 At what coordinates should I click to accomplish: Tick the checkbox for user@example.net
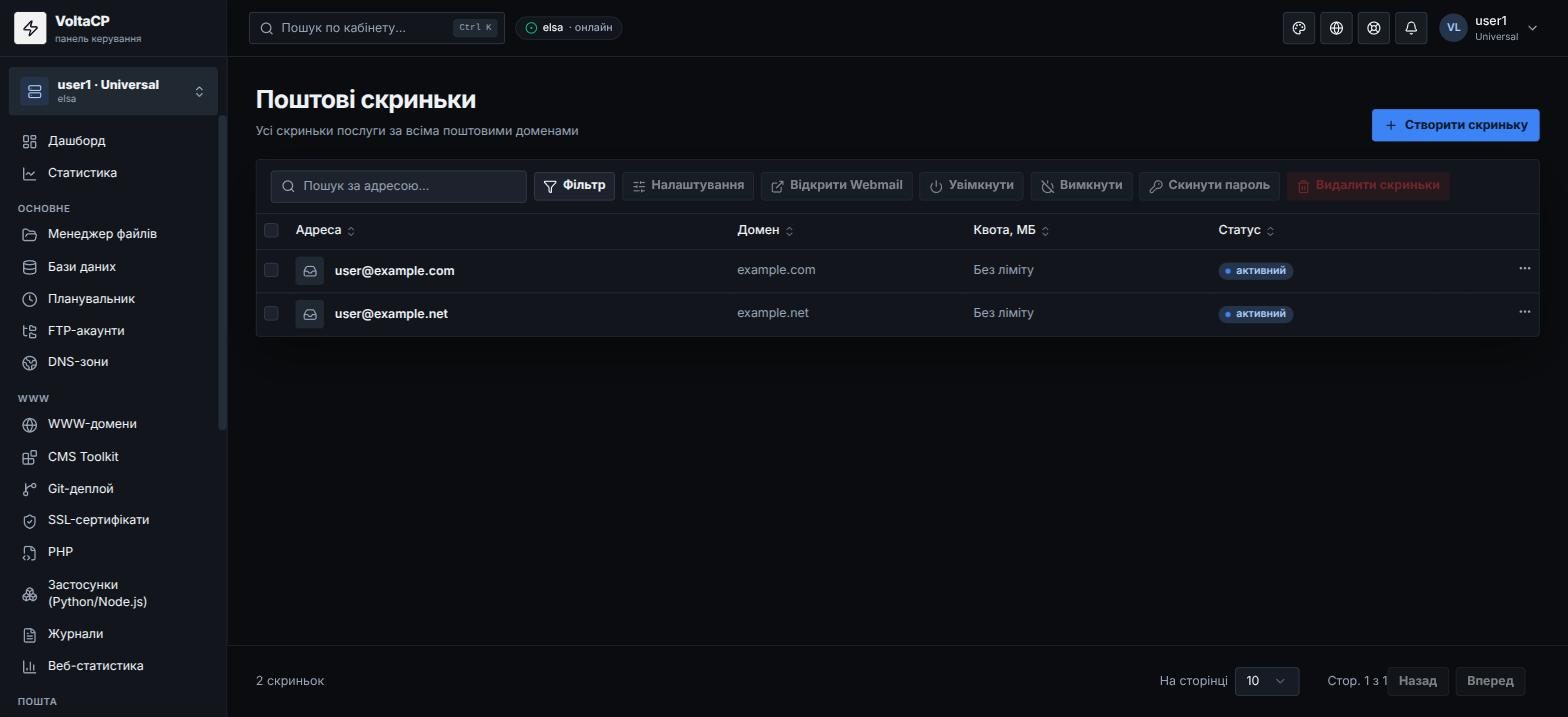(x=271, y=313)
